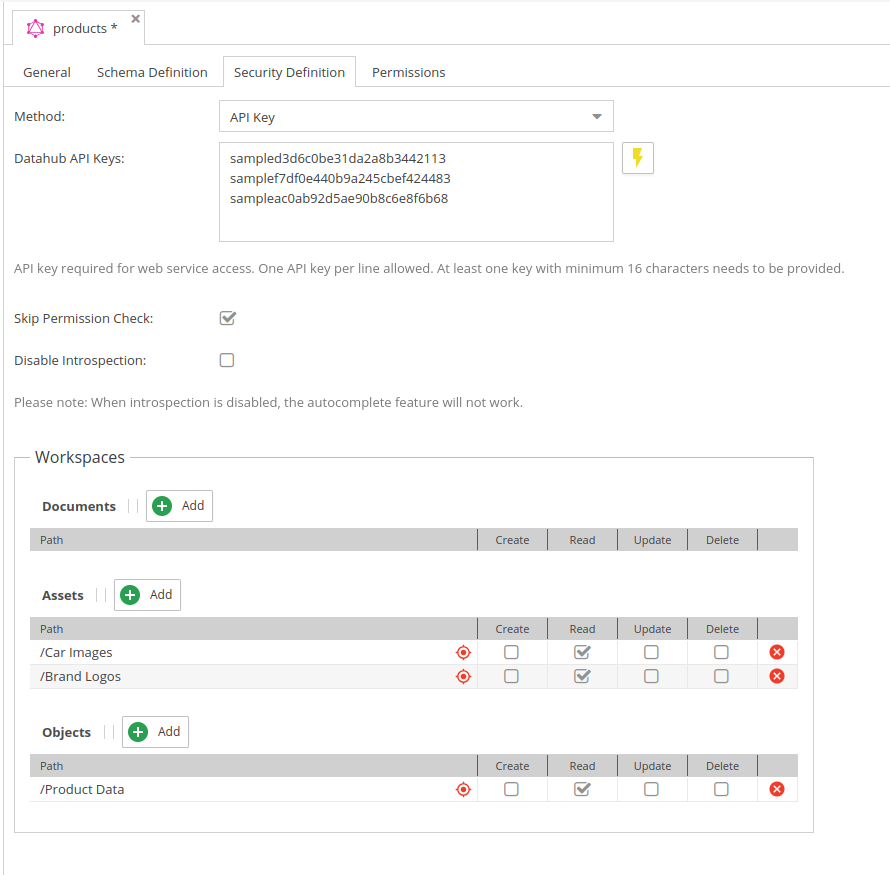Click the green plus icon beside Documents
This screenshot has width=890, height=875.
(x=162, y=506)
